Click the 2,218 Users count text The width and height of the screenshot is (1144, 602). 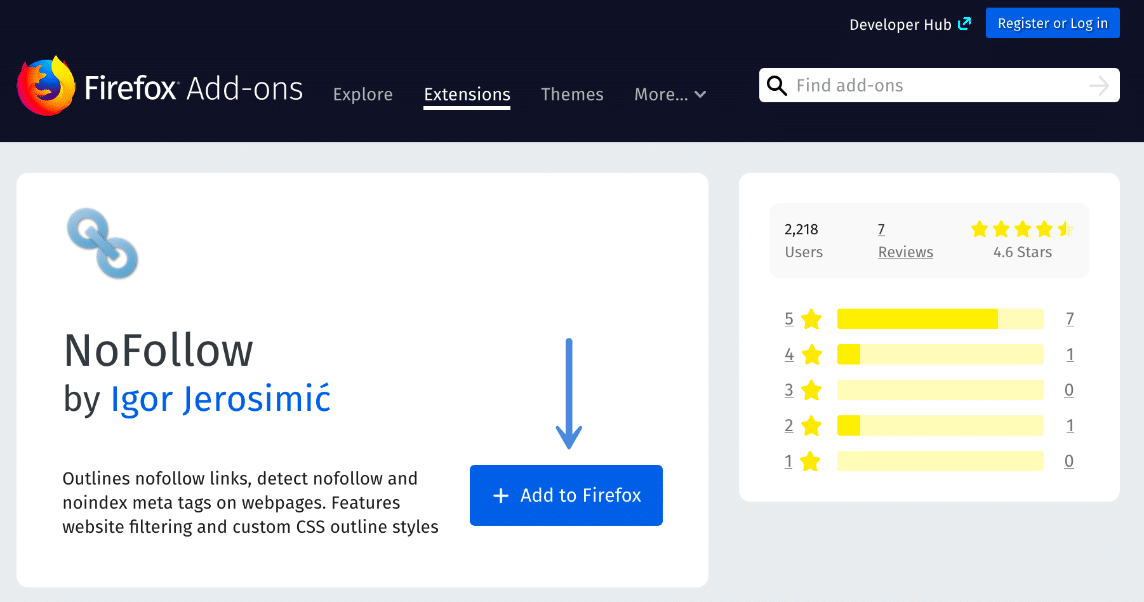coord(803,241)
